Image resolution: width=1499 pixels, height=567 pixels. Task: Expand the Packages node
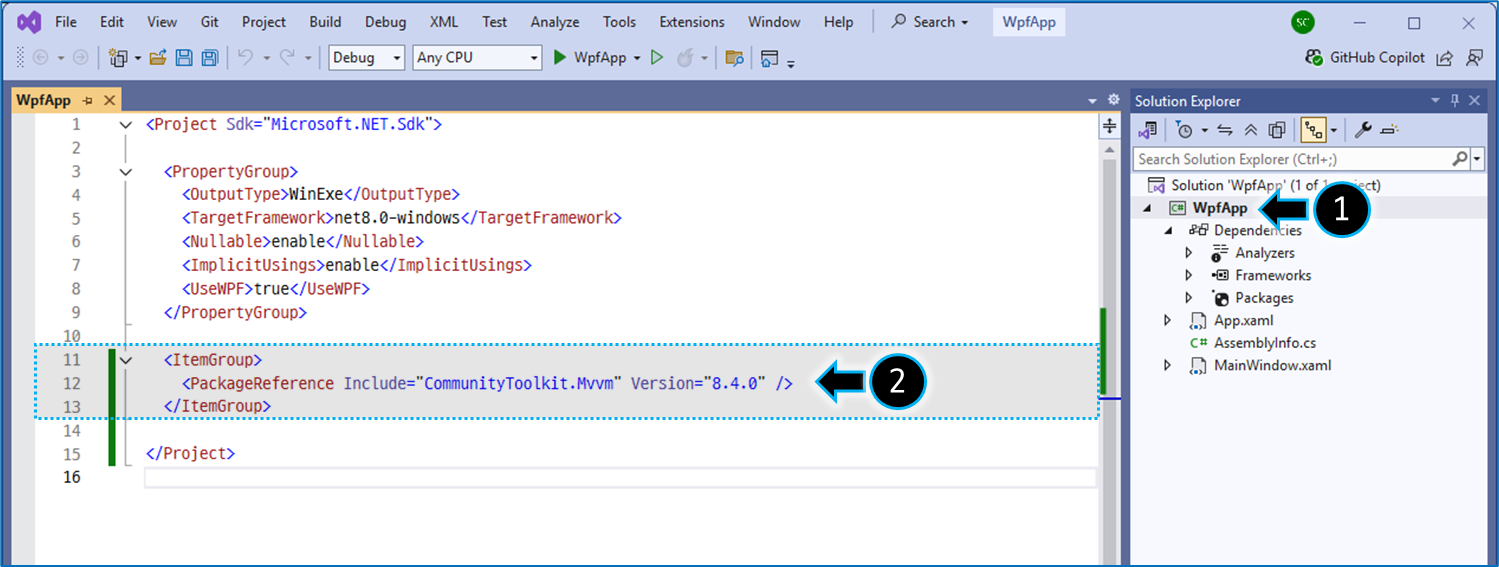(1189, 298)
